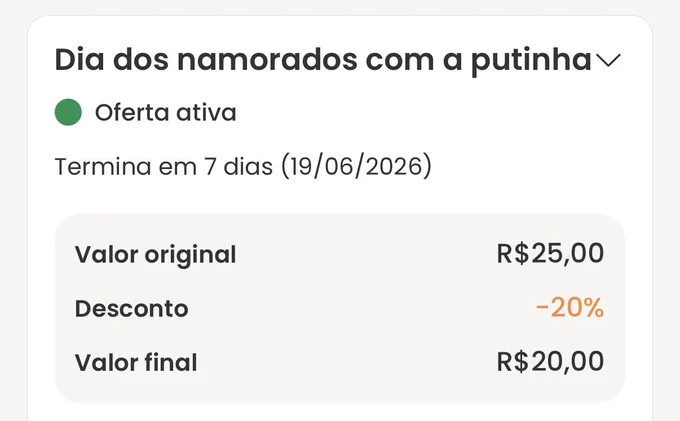The width and height of the screenshot is (680, 421).
Task: Select the 'Oferta ativa' status label
Action: pos(166,113)
